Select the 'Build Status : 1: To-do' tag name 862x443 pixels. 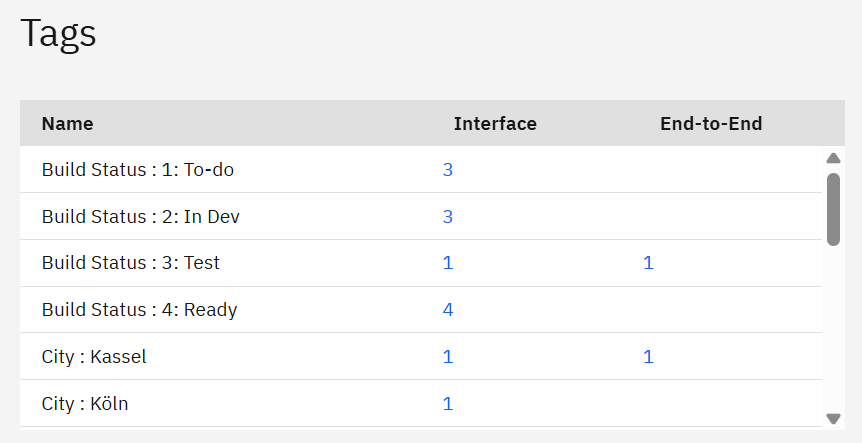[x=138, y=170]
